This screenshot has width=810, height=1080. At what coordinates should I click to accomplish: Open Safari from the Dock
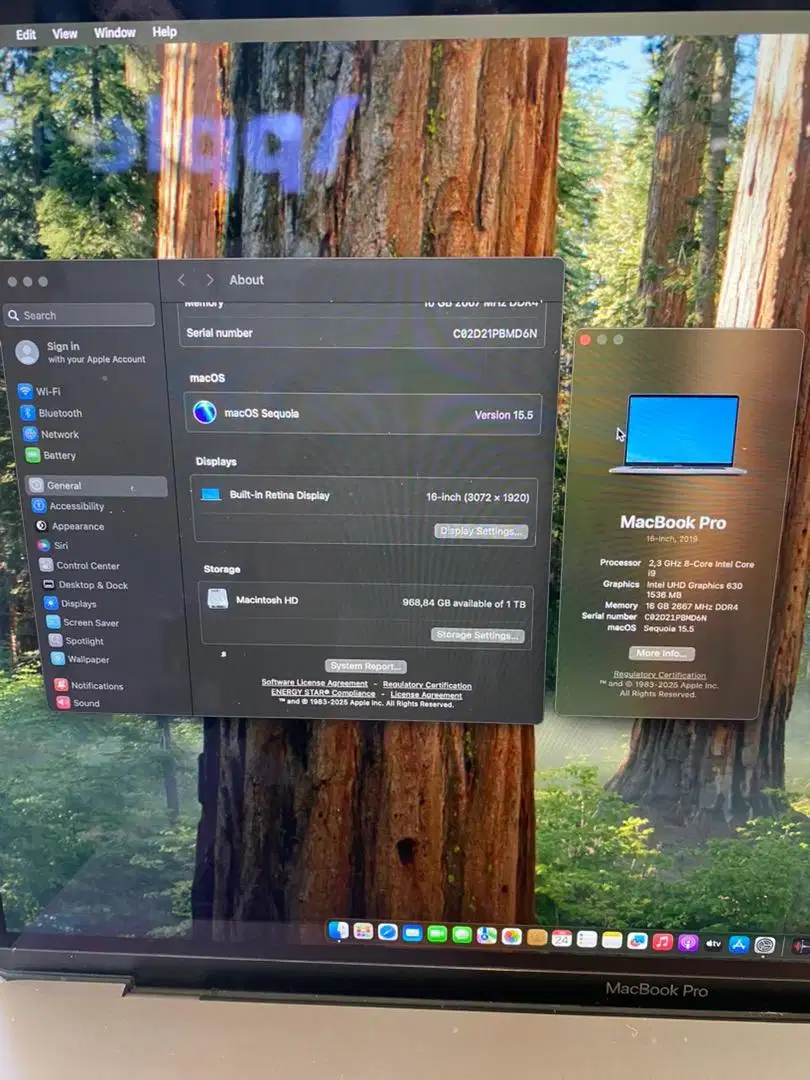click(x=388, y=933)
